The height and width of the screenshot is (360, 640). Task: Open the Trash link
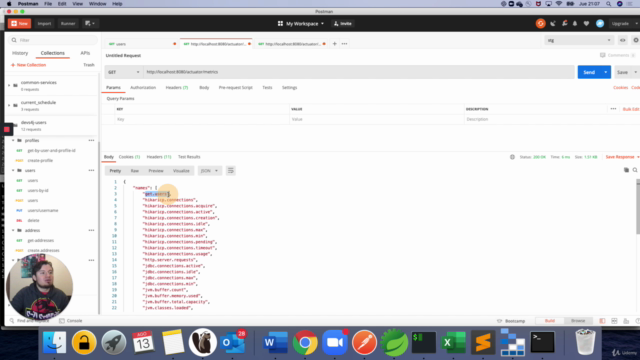coord(89,65)
